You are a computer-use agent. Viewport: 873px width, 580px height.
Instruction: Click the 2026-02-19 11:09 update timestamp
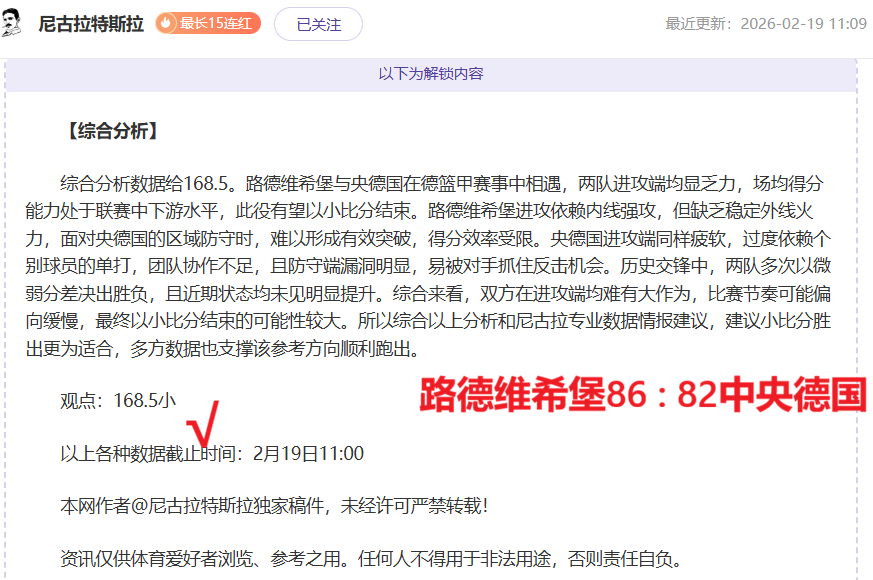[x=803, y=24]
